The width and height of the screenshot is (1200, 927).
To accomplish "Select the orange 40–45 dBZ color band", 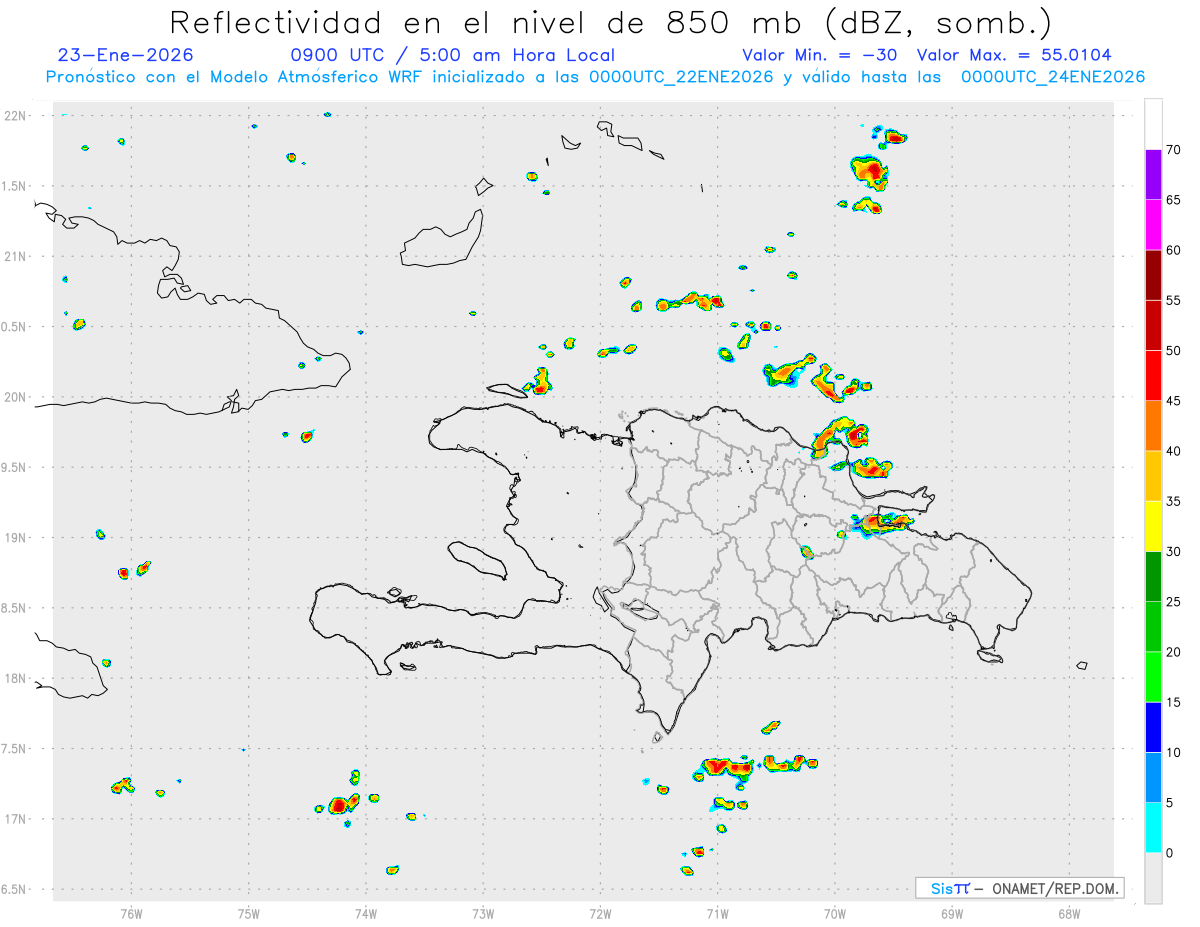I will pyautogui.click(x=1153, y=426).
